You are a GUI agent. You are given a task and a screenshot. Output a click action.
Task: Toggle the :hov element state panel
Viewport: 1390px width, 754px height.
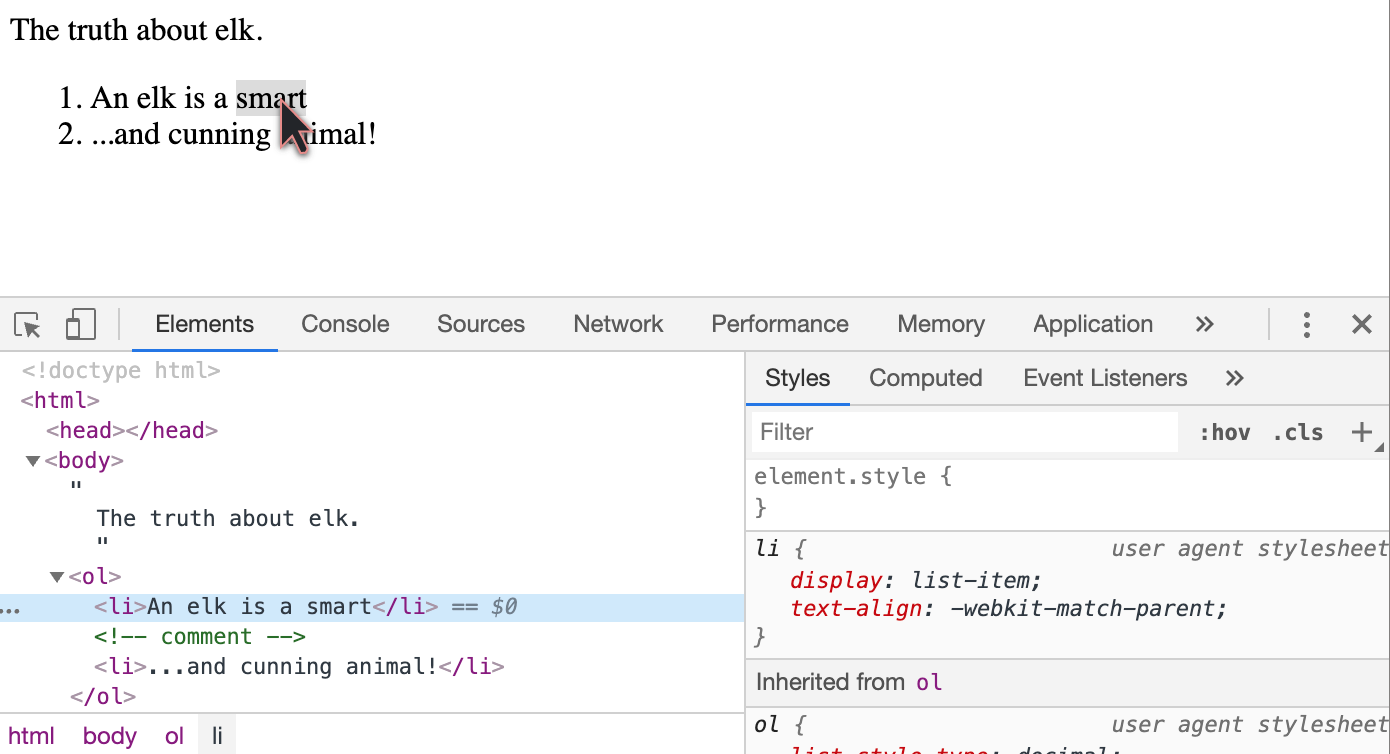coord(1224,432)
